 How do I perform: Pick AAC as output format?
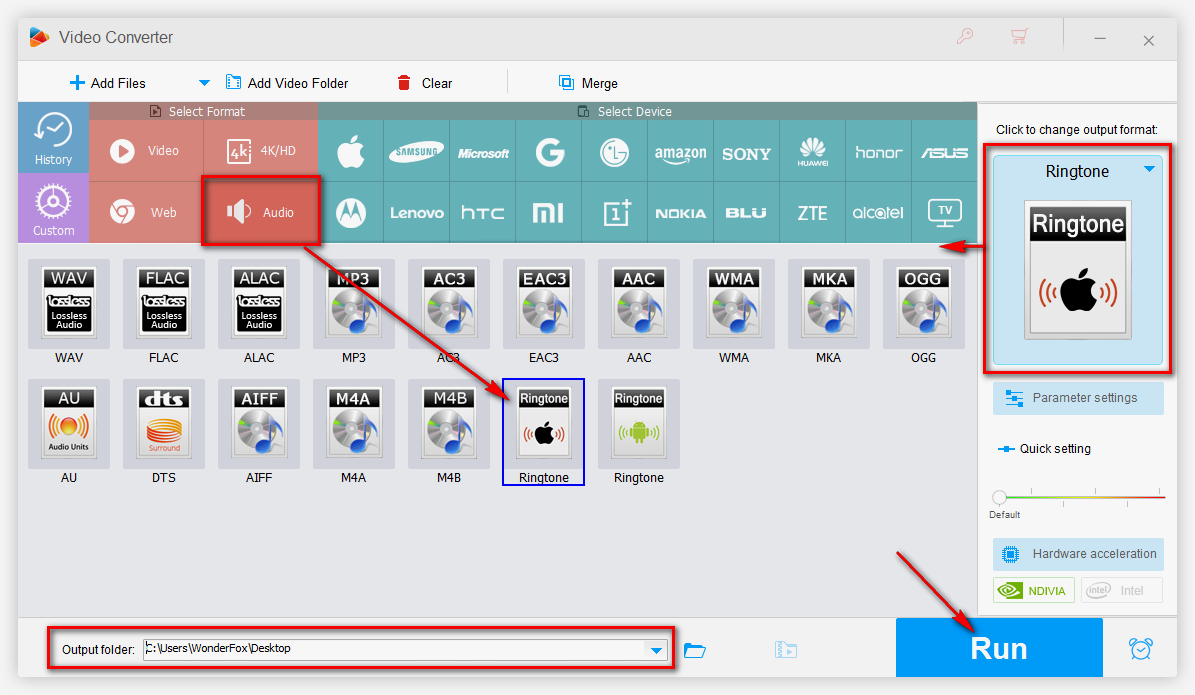pyautogui.click(x=639, y=304)
